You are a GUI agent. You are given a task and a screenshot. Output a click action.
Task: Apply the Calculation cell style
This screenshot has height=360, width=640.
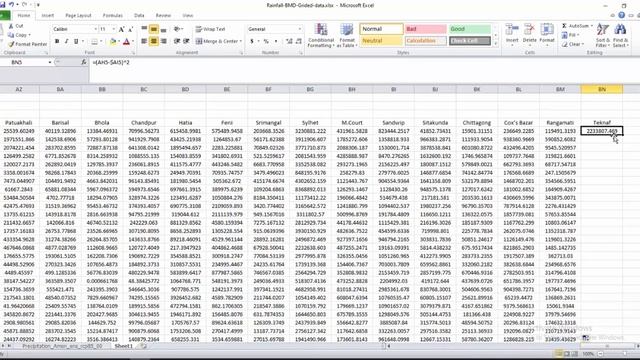click(x=425, y=41)
